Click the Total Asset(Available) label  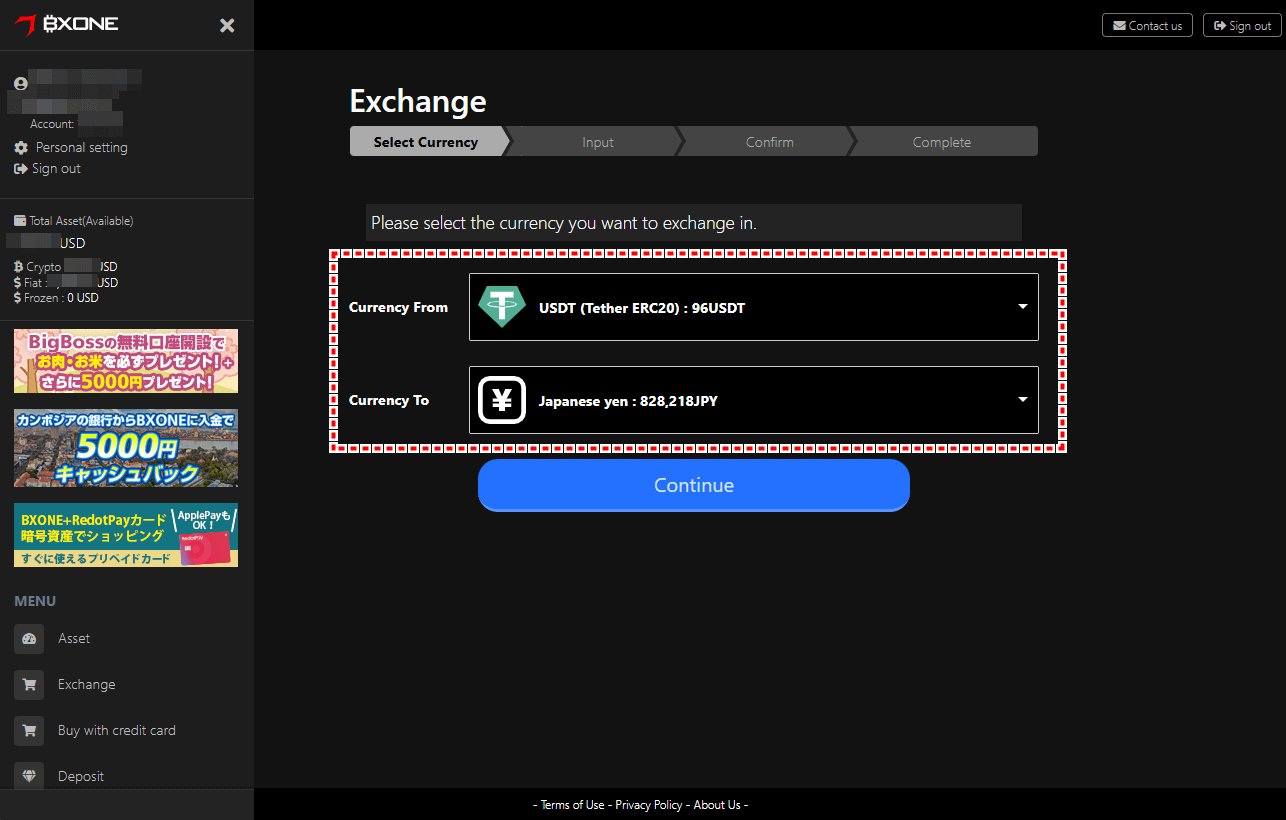(81, 221)
